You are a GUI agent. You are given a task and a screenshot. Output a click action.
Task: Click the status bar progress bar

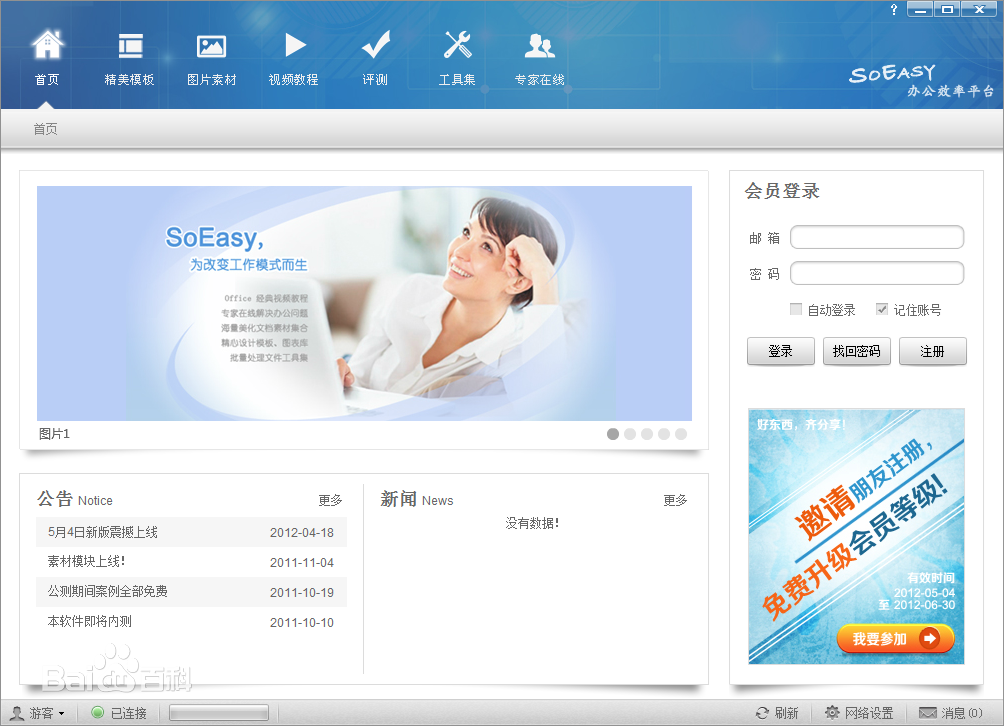click(x=219, y=713)
